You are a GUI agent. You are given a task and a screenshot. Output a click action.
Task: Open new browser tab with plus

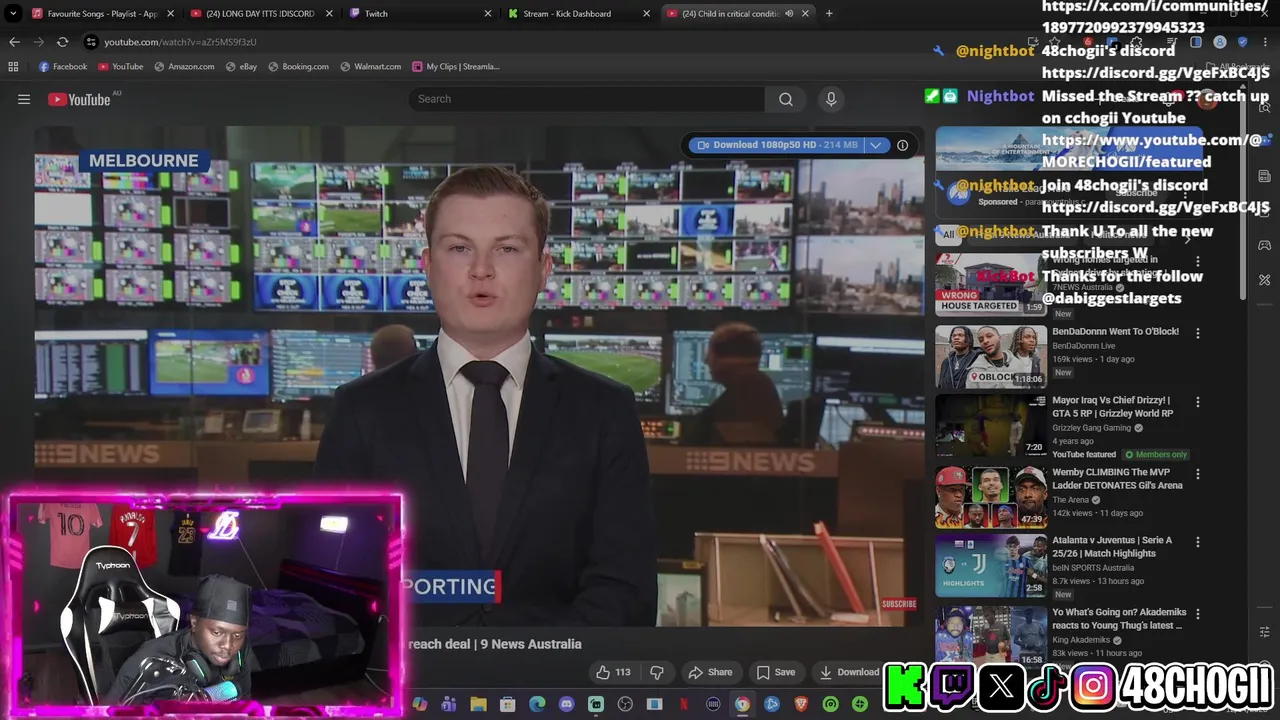click(x=829, y=13)
